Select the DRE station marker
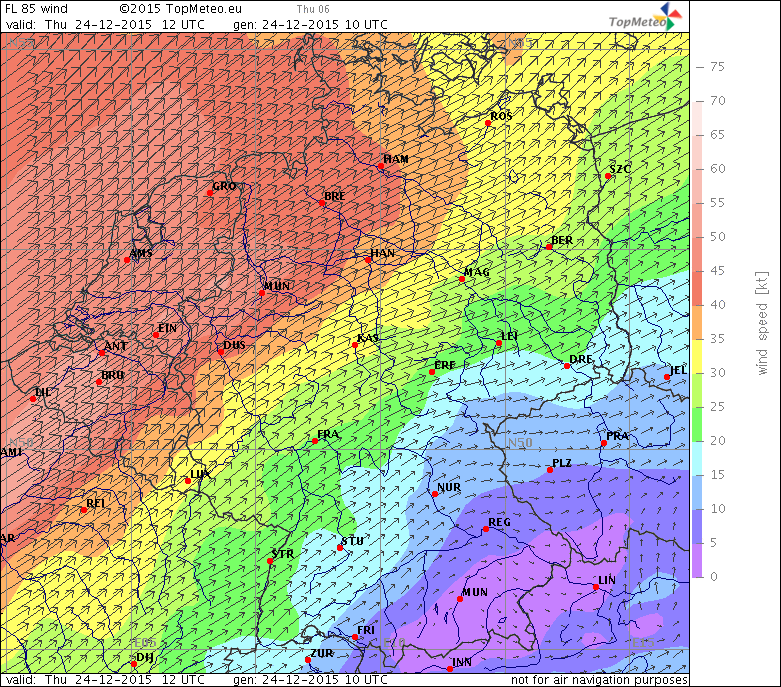Viewport: 781px width, 687px height. [x=567, y=366]
